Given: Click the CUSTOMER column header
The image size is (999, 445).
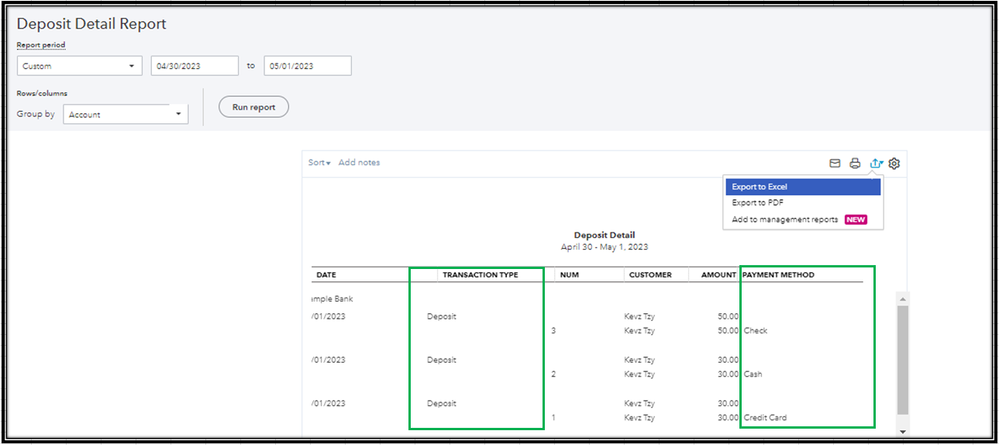Looking at the screenshot, I should [650, 275].
